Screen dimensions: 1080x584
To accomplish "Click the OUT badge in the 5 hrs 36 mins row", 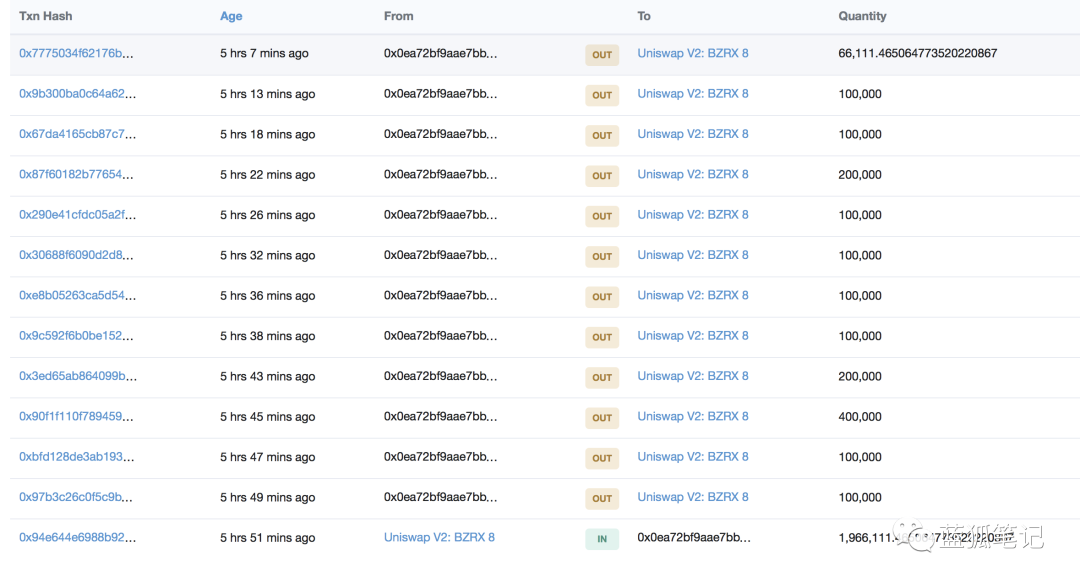I will (602, 296).
